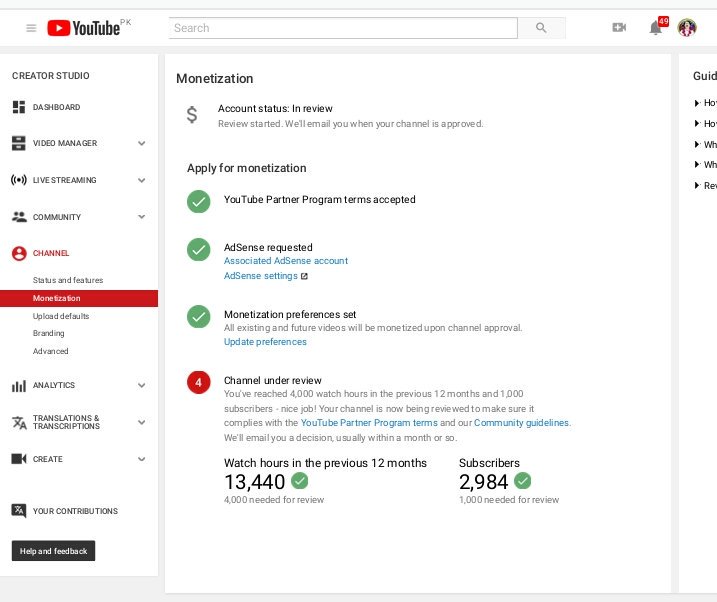Click the dollar sign account status icon
The height and width of the screenshot is (602, 717).
click(x=192, y=115)
